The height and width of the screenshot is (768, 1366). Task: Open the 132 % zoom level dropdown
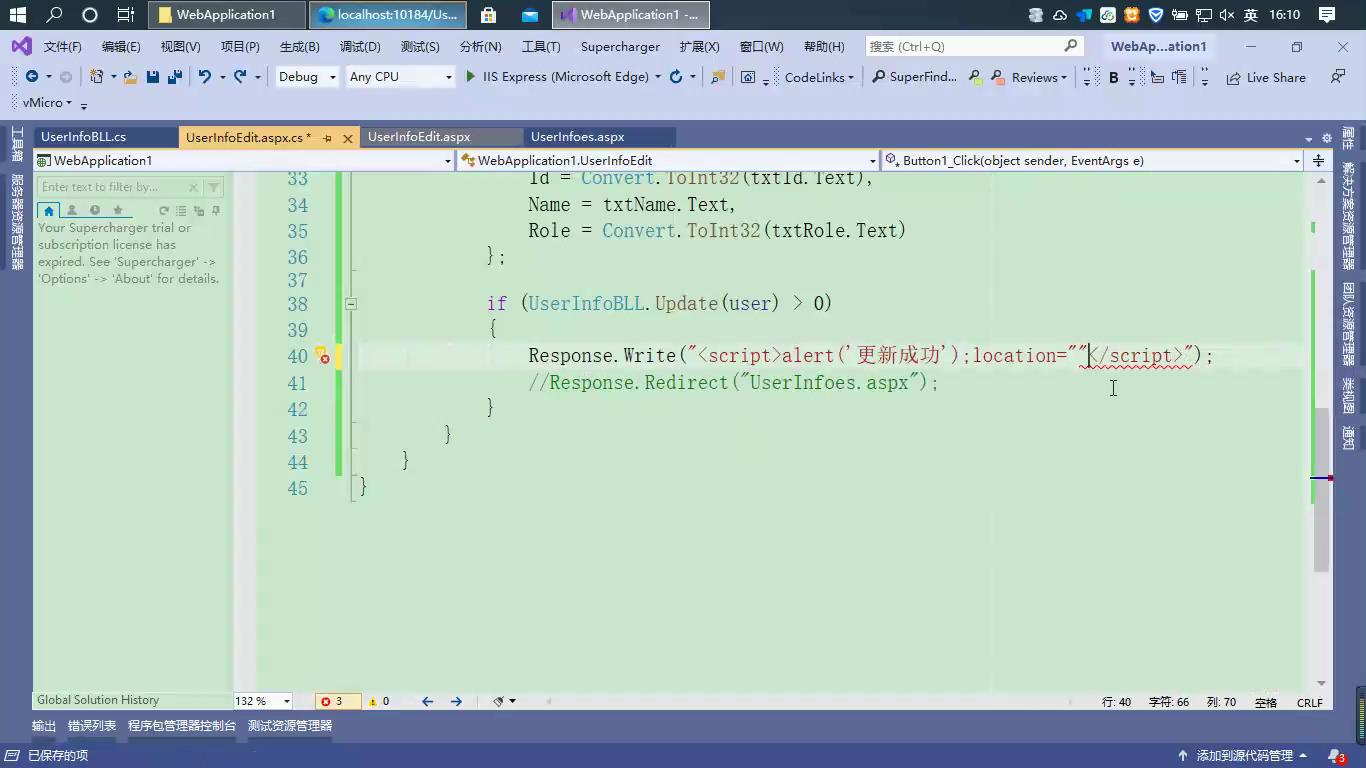[263, 702]
